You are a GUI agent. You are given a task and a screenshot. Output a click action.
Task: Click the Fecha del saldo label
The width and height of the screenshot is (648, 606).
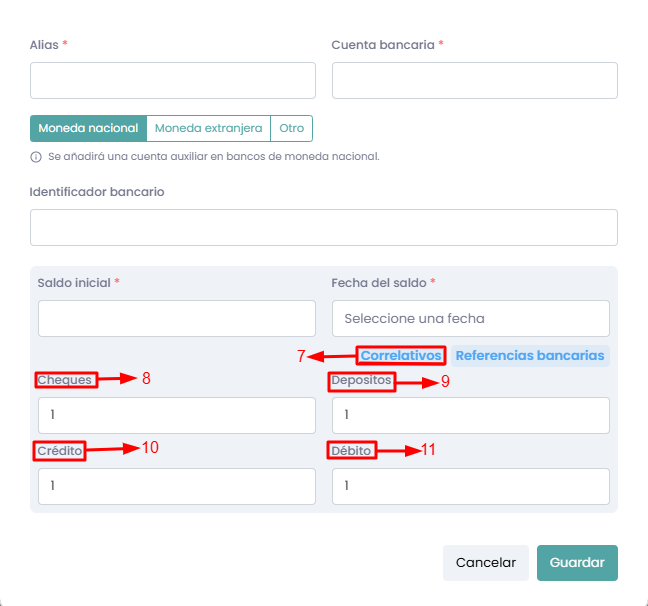tap(379, 283)
